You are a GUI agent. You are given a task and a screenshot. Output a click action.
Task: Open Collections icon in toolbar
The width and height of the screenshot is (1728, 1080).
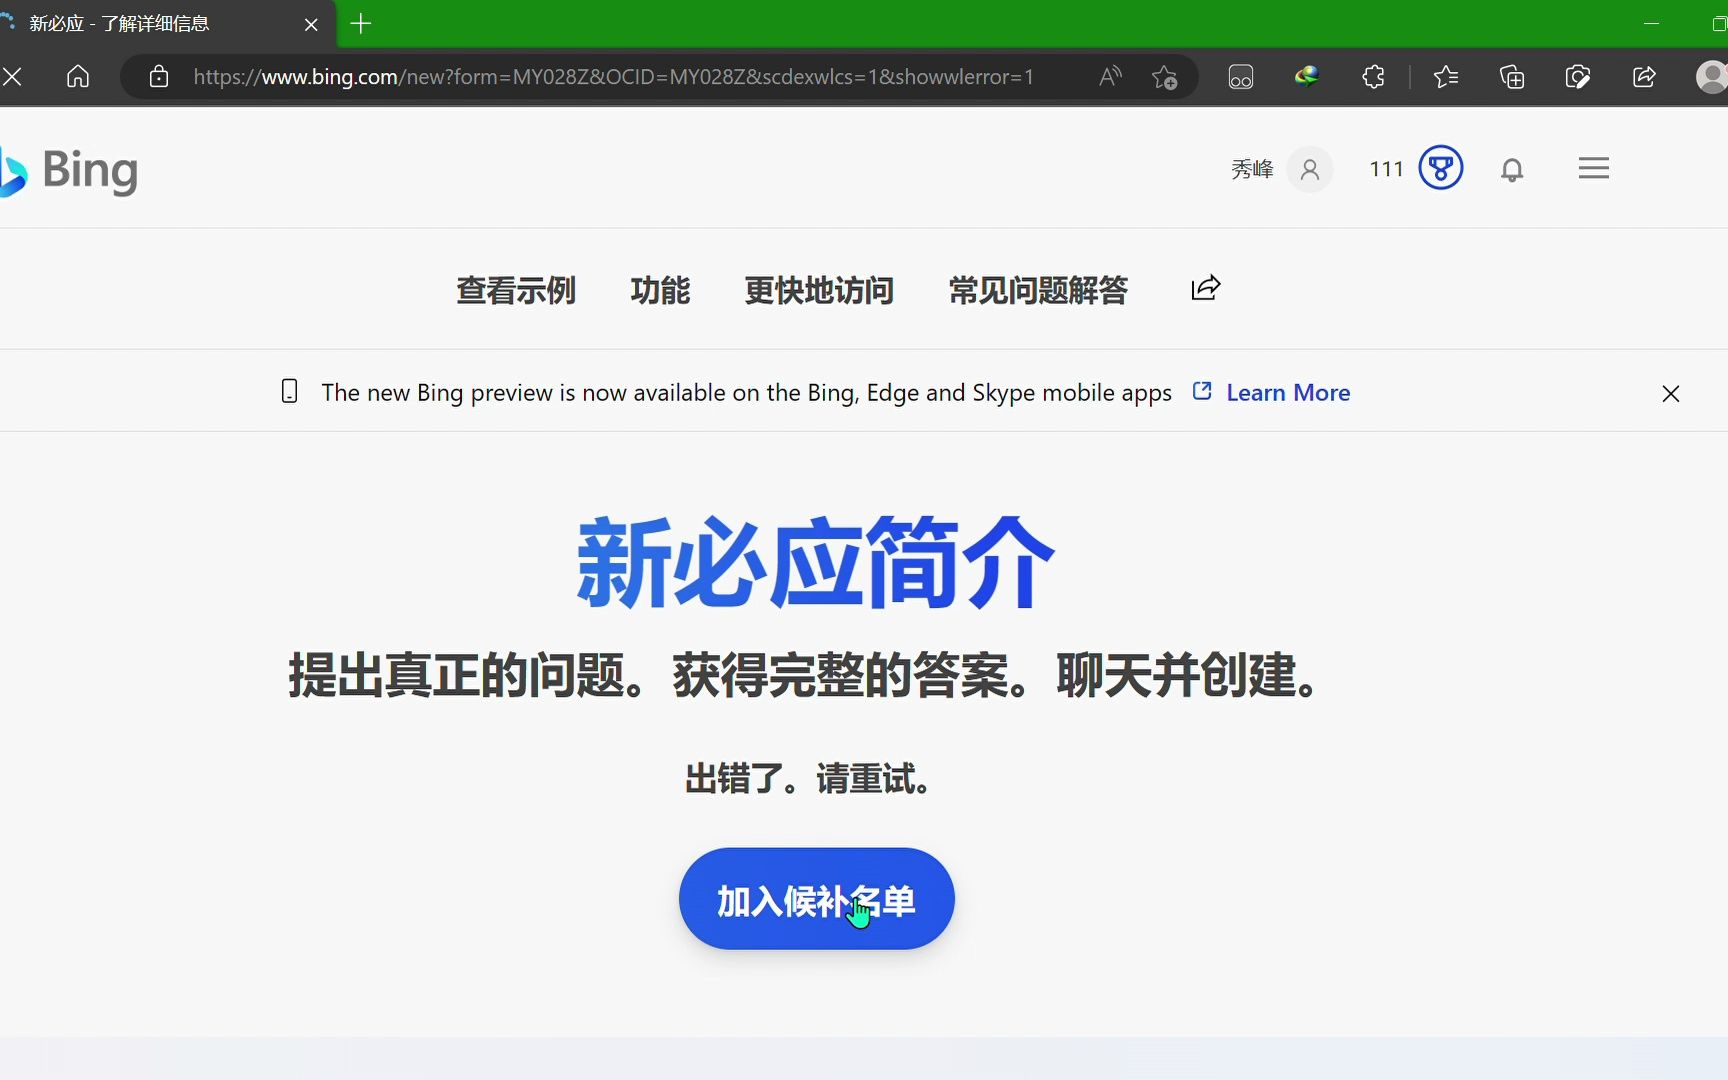1512,77
